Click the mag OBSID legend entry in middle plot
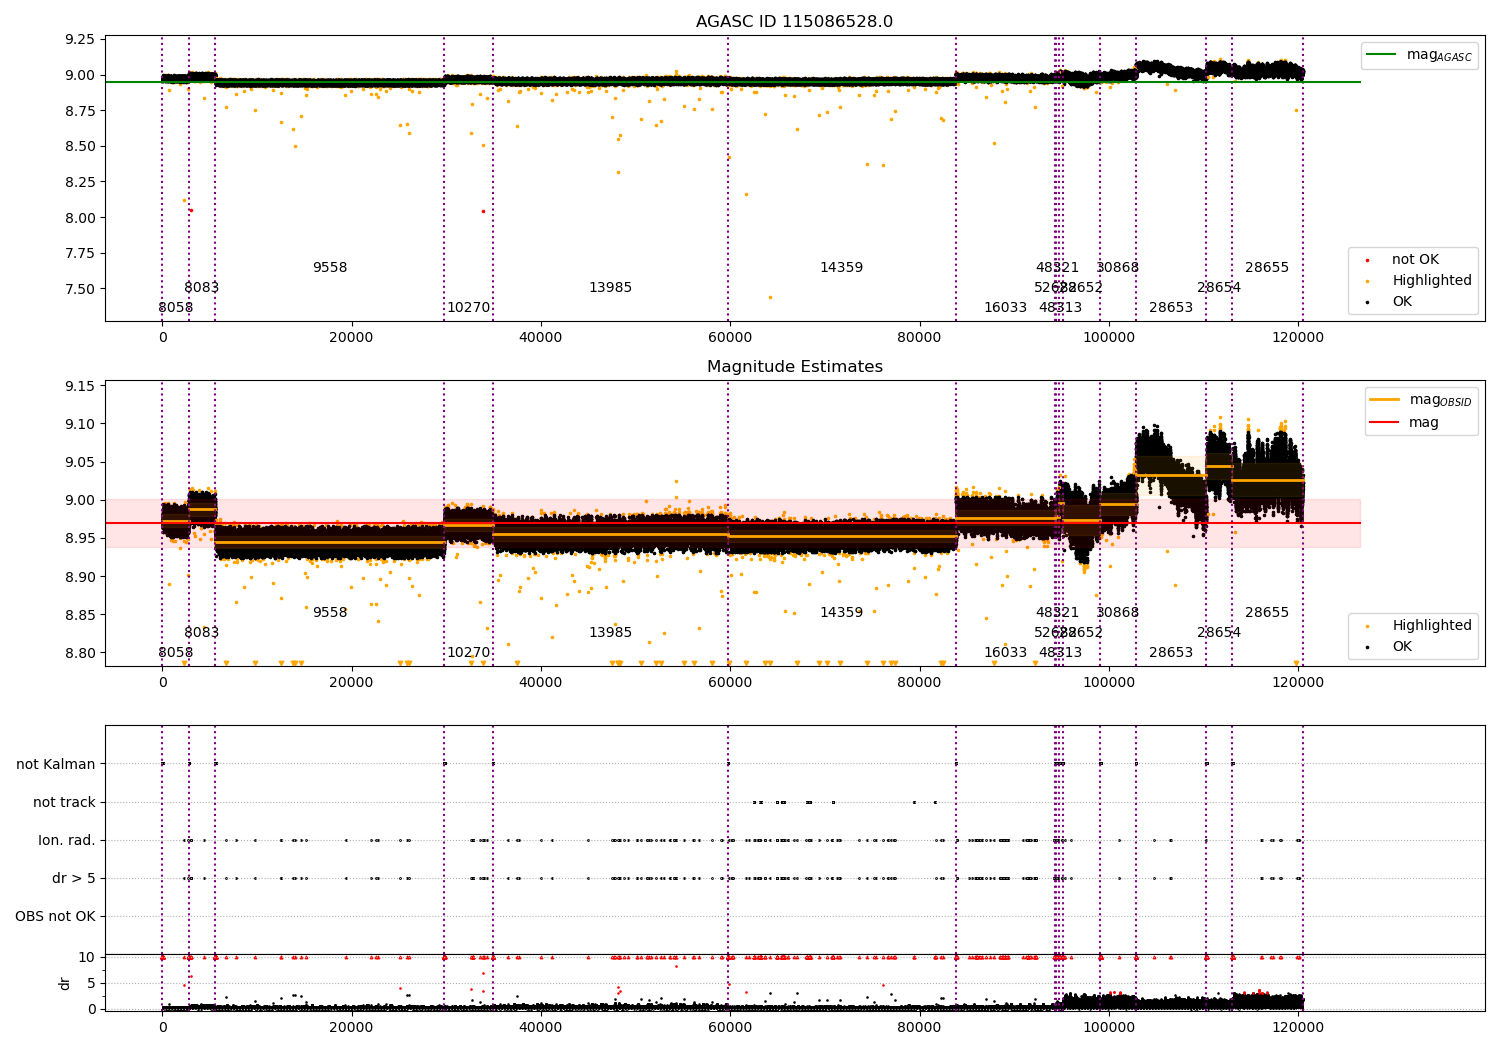This screenshot has width=1500, height=1050. coord(1420,400)
